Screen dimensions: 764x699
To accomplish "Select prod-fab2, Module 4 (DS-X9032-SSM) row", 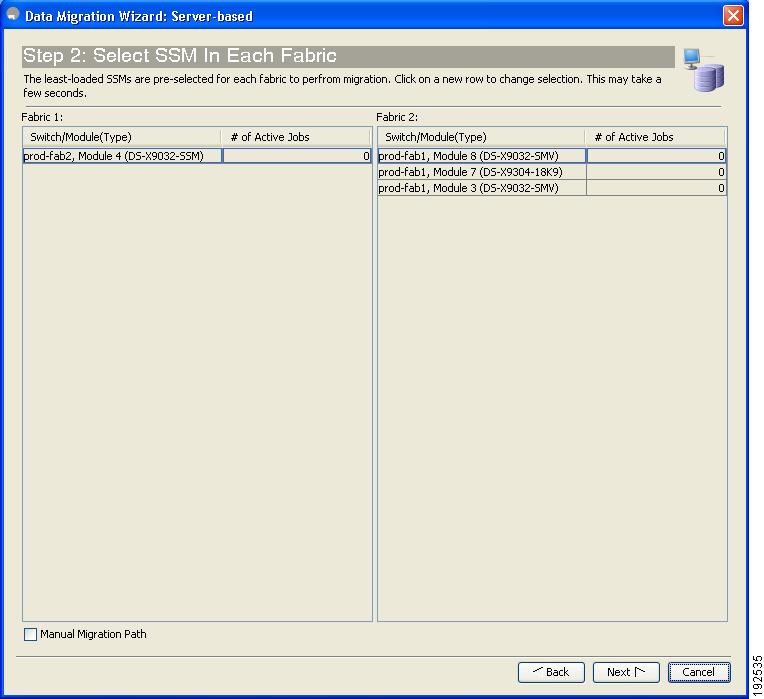I will (x=197, y=156).
